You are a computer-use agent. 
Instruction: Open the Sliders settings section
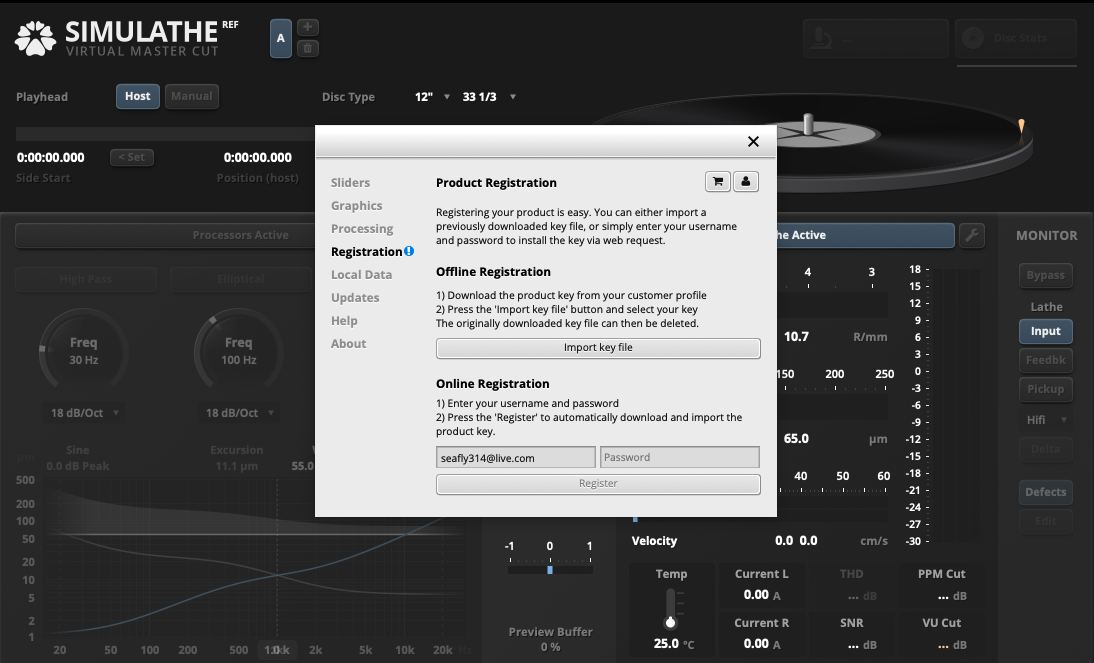[350, 183]
